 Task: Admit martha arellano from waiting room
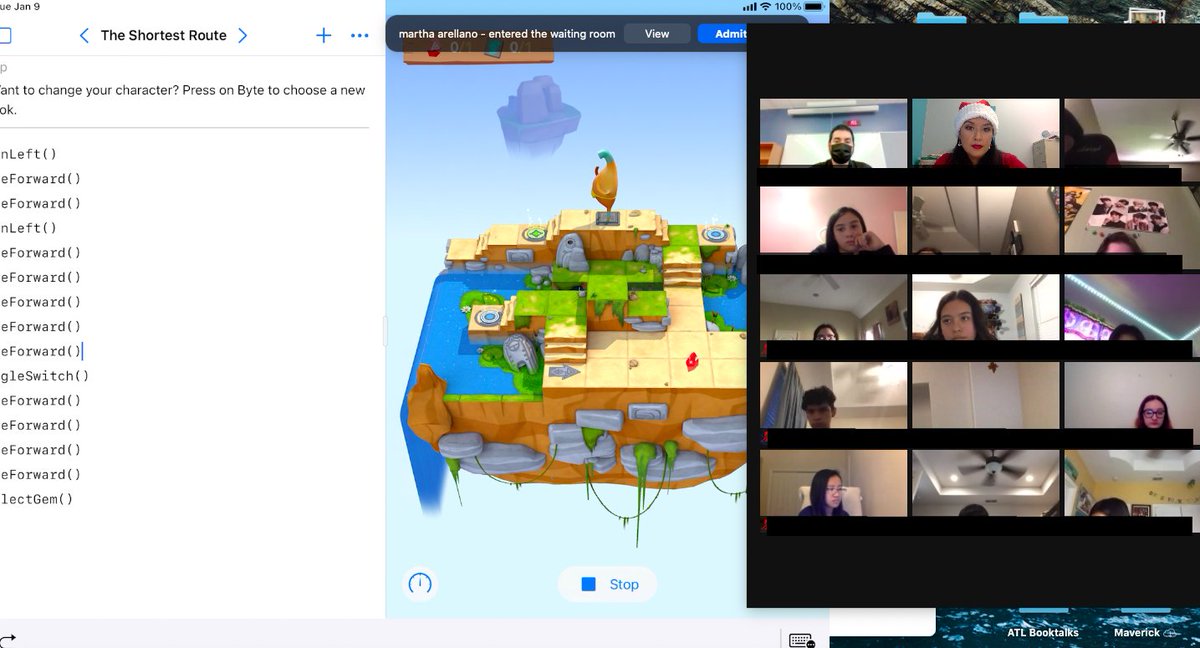tap(722, 33)
